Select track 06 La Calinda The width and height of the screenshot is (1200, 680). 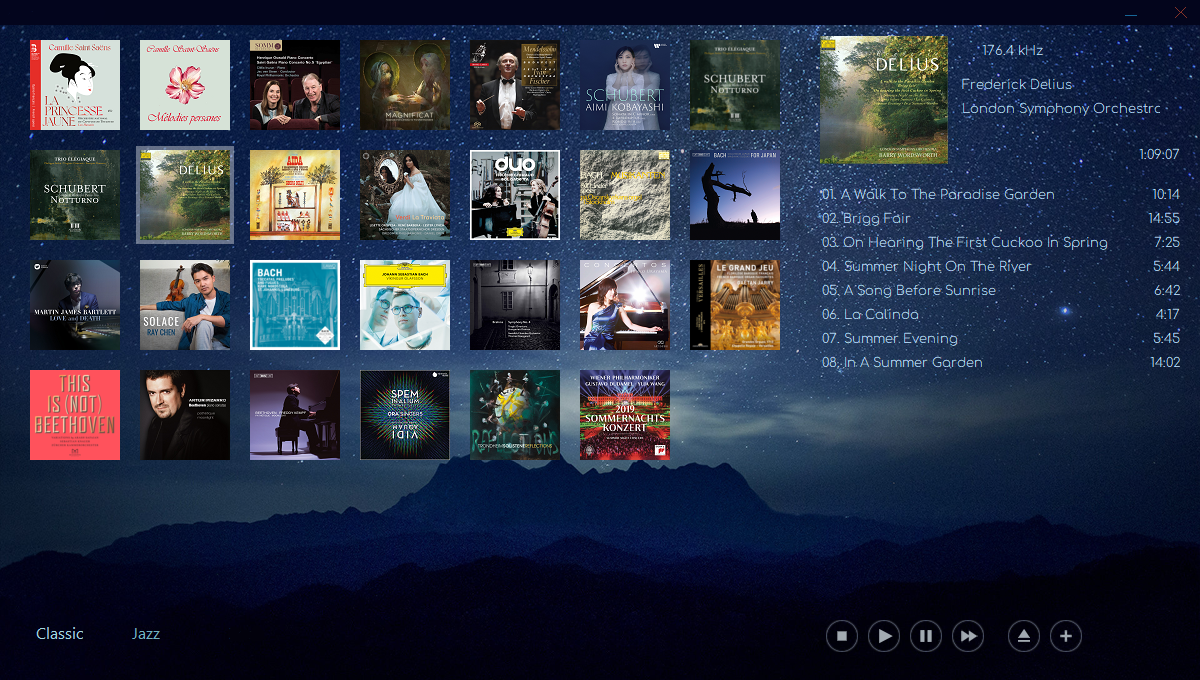click(x=869, y=314)
